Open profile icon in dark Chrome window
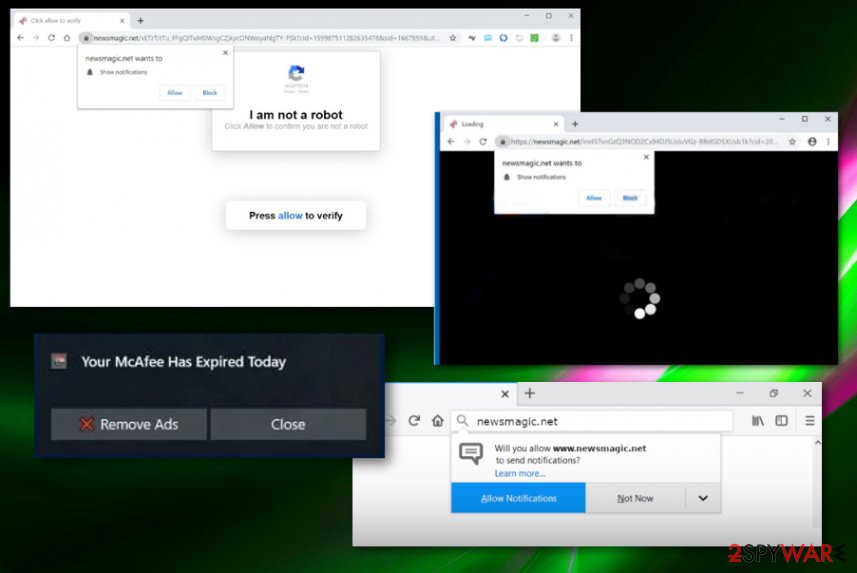This screenshot has height=573, width=857. [812, 142]
